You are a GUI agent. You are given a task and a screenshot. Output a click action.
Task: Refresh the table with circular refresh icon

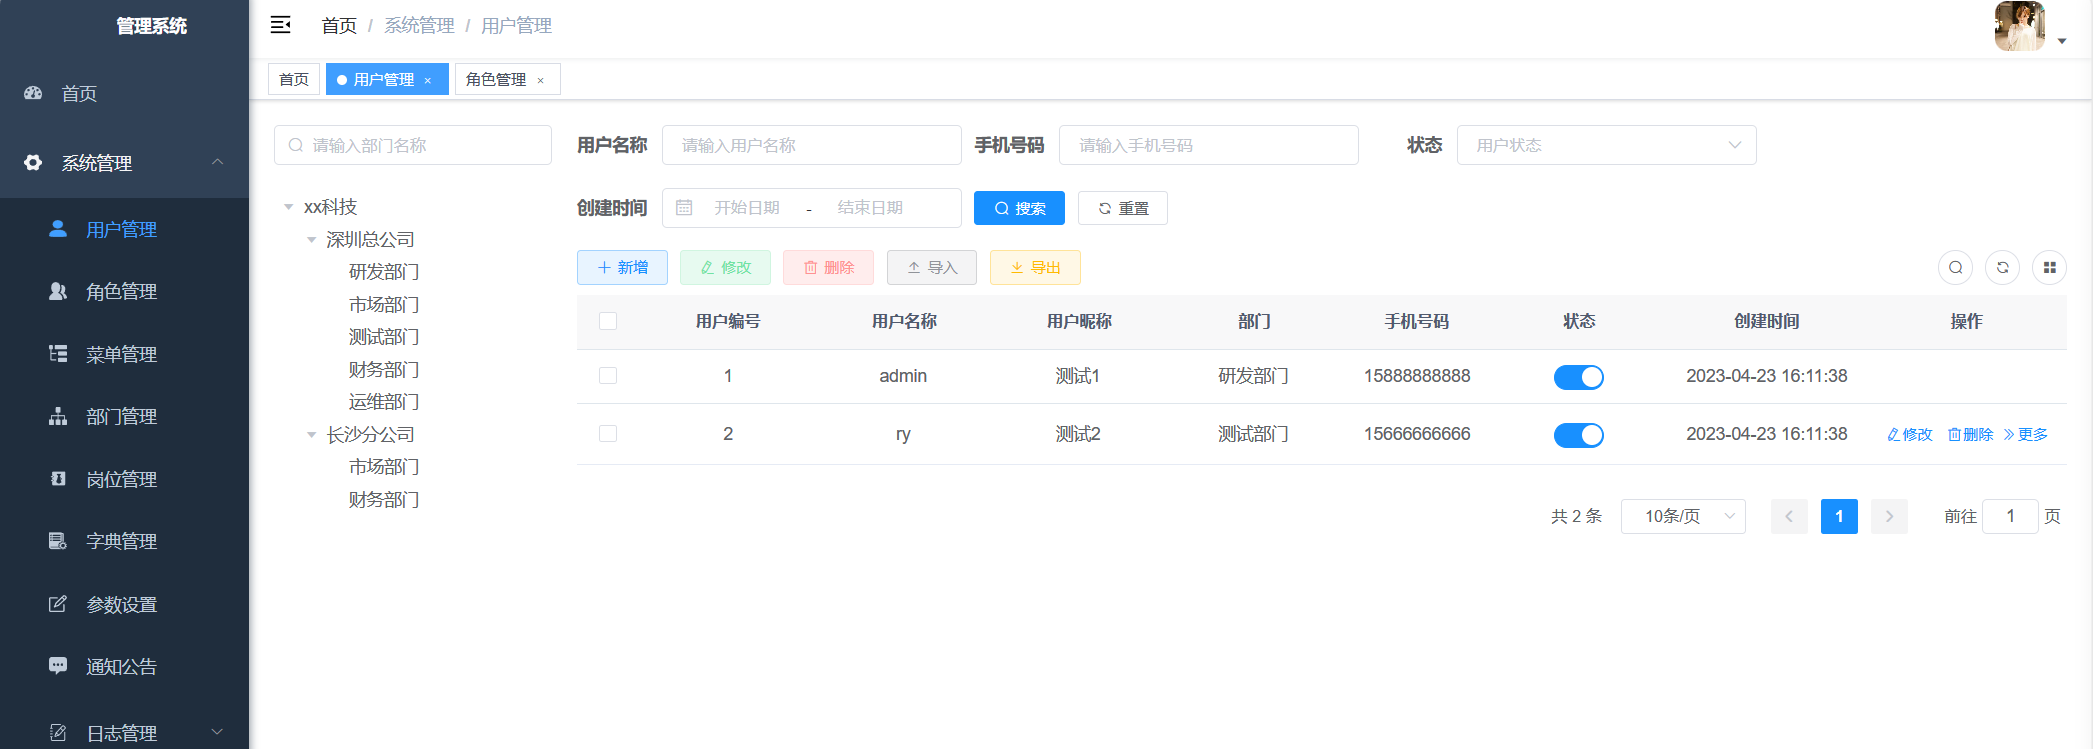click(x=2002, y=267)
